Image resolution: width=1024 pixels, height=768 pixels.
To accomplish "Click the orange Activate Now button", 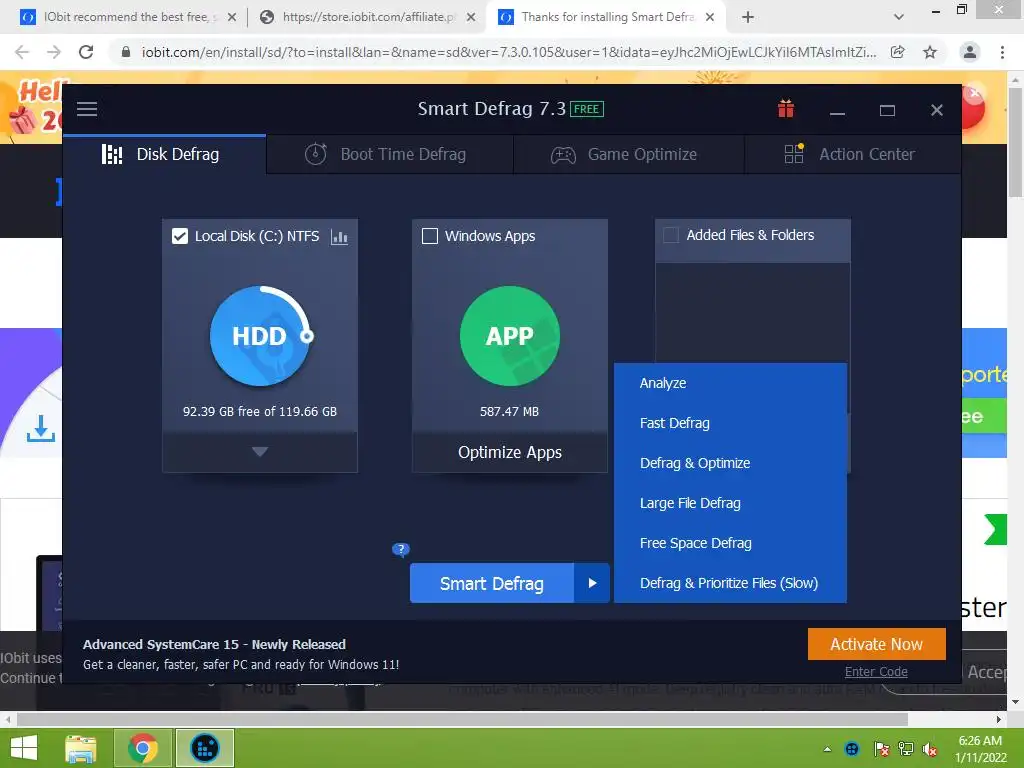I will pos(876,645).
